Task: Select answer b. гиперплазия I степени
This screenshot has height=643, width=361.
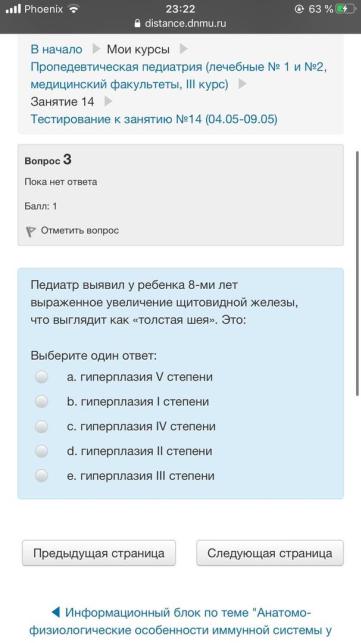Action: pos(41,401)
